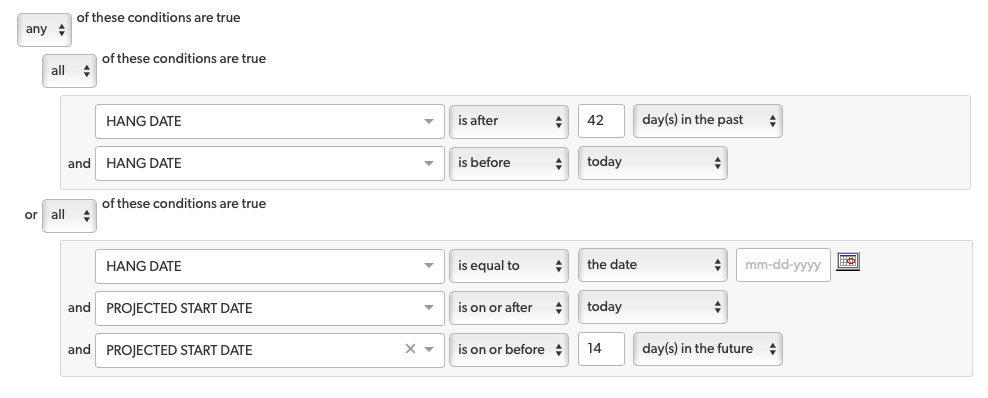Open the 'today' dropdown beside 'is on or after'
Viewport: 988px width, 398px height.
[x=653, y=307]
